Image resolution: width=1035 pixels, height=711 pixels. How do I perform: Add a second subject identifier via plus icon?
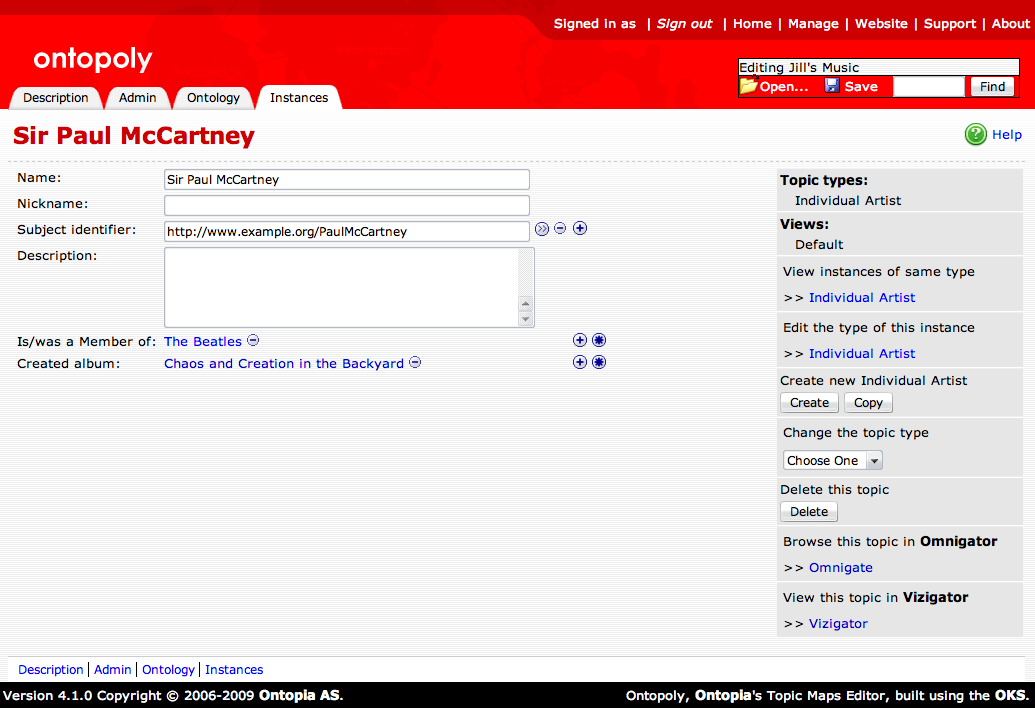click(580, 229)
